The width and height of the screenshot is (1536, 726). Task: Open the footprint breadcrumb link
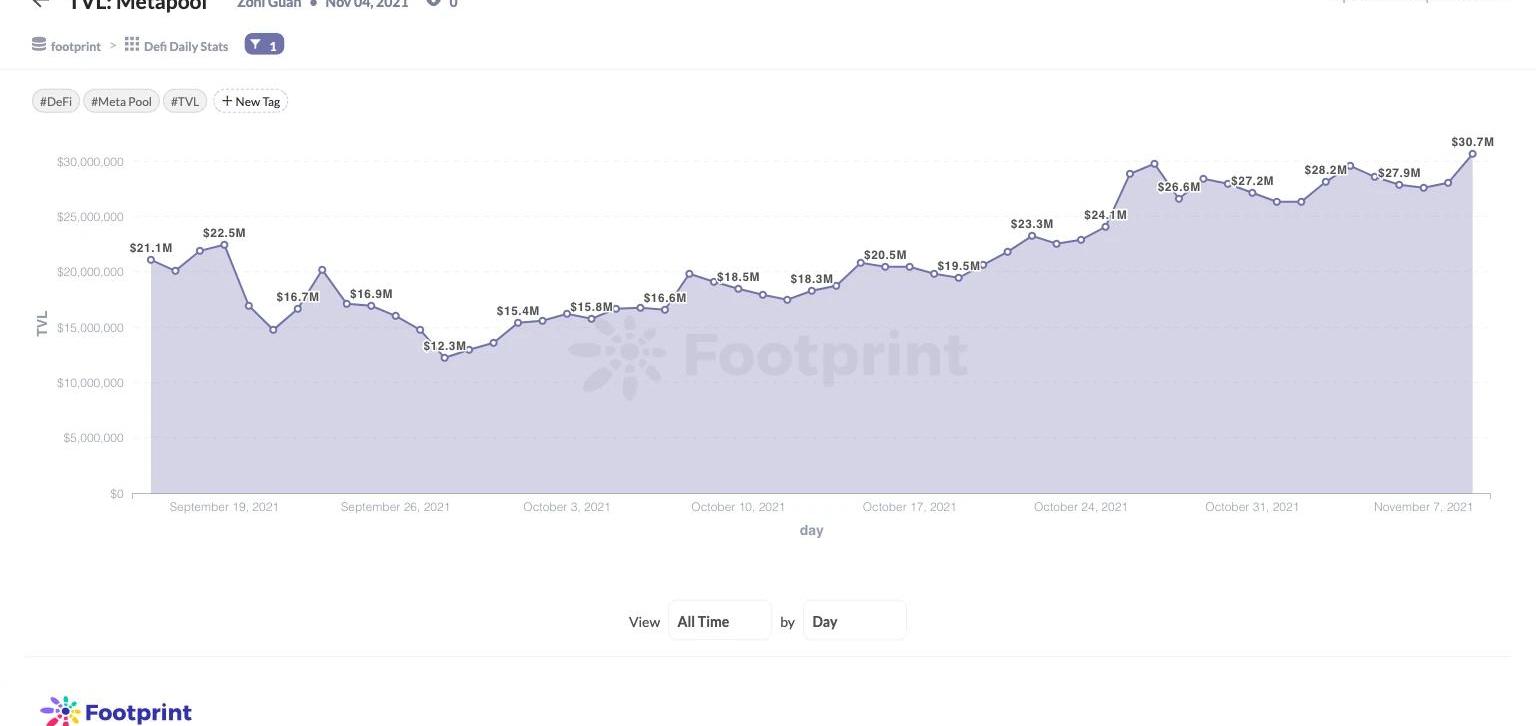[76, 46]
